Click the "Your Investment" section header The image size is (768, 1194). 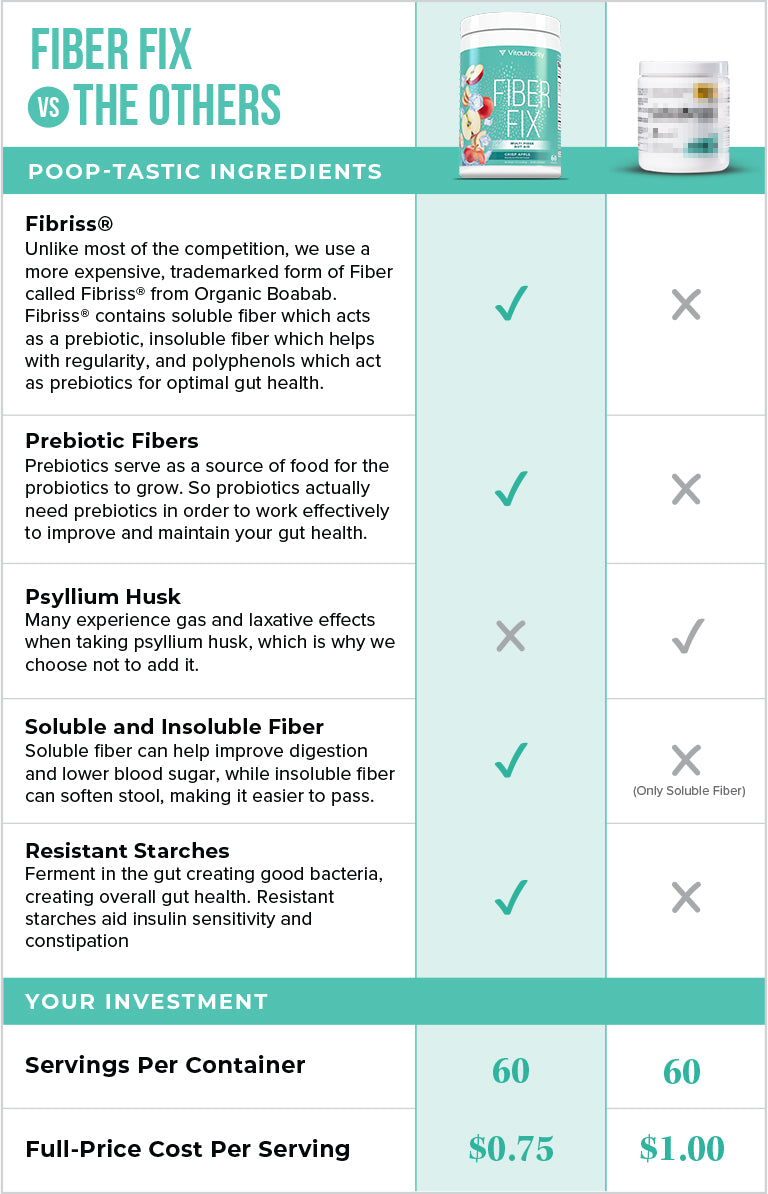point(146,1001)
